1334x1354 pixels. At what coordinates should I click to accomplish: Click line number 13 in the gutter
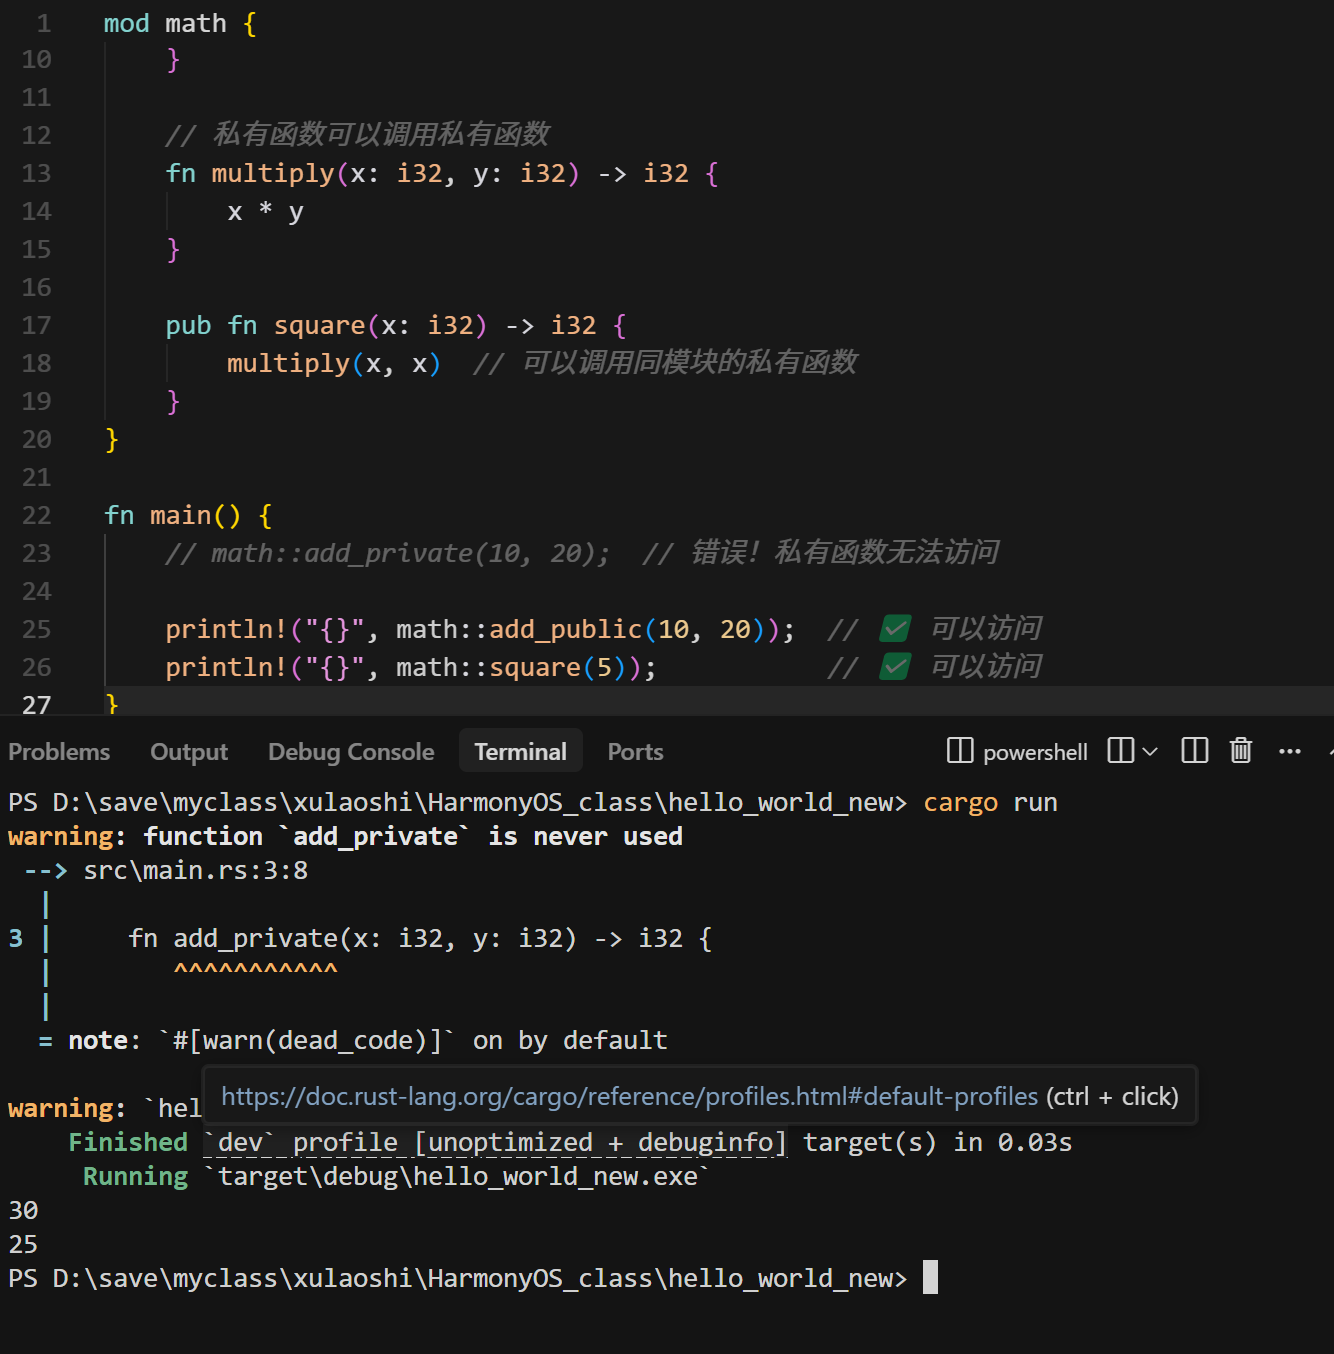[x=36, y=174]
